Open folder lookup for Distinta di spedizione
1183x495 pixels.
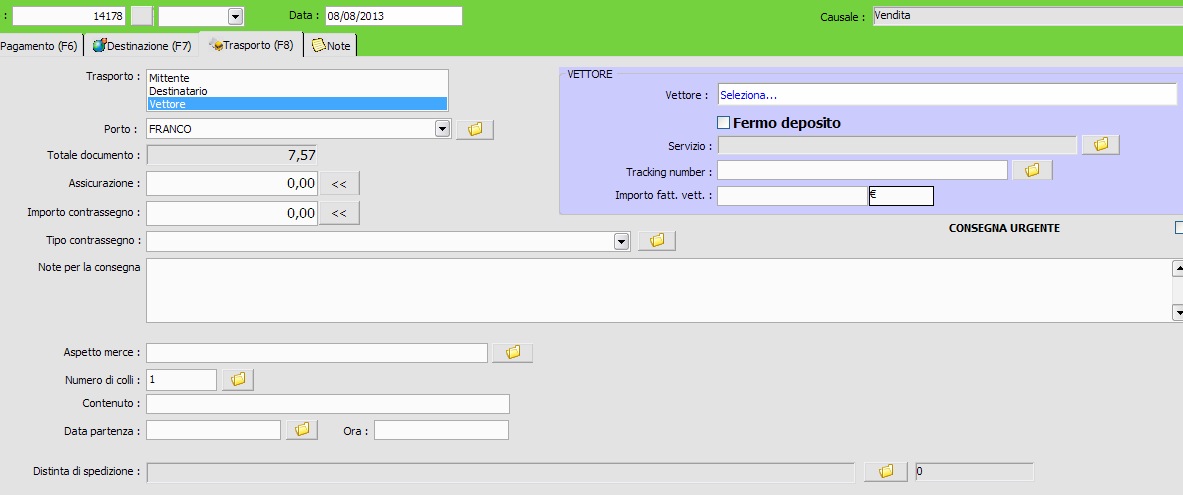pyautogui.click(x=886, y=472)
